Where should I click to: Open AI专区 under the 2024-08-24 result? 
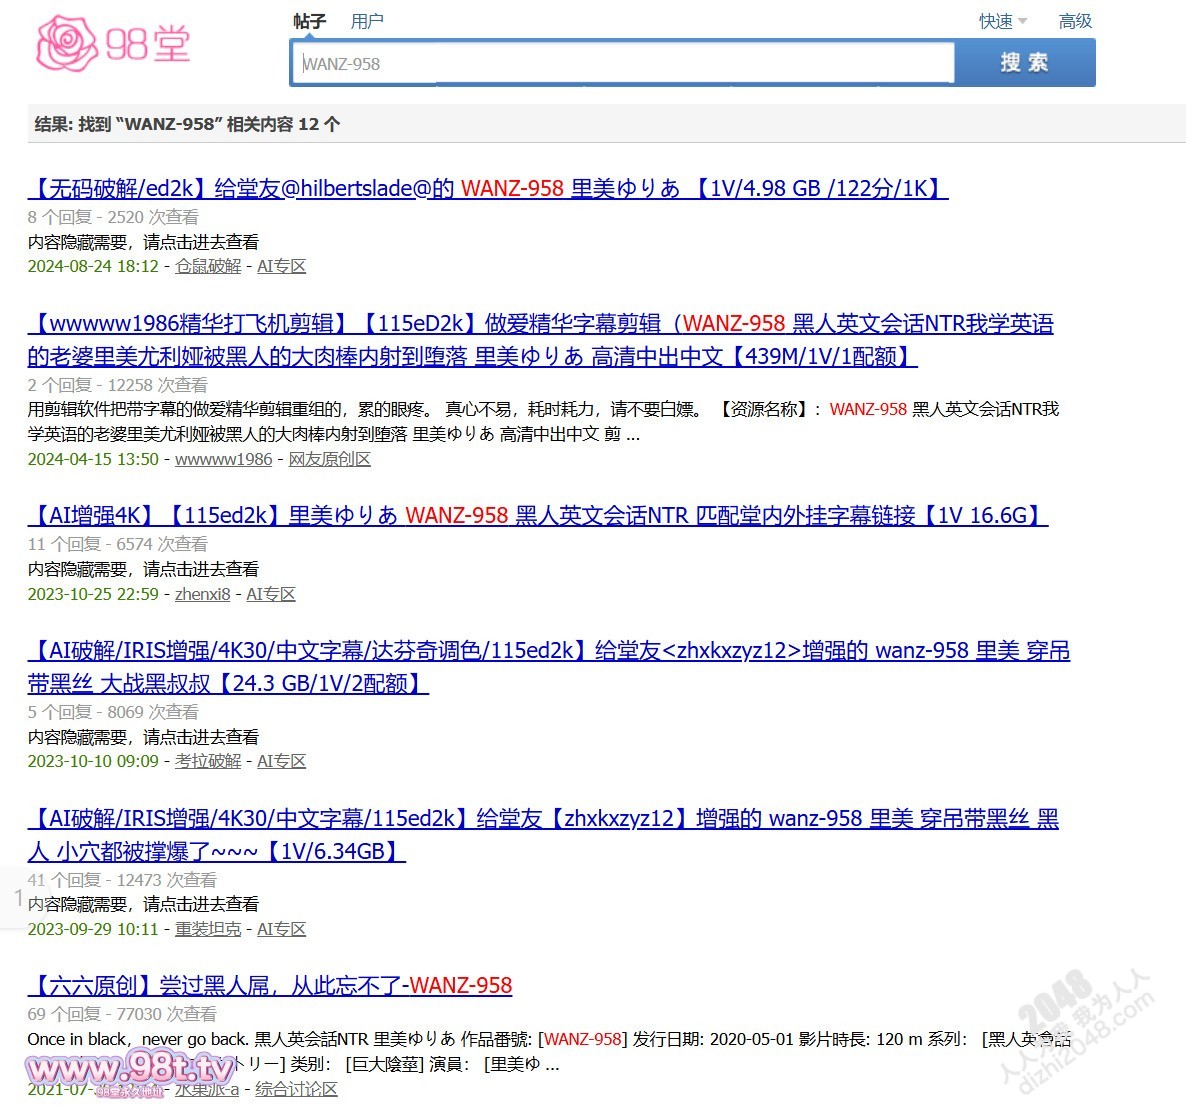[281, 266]
